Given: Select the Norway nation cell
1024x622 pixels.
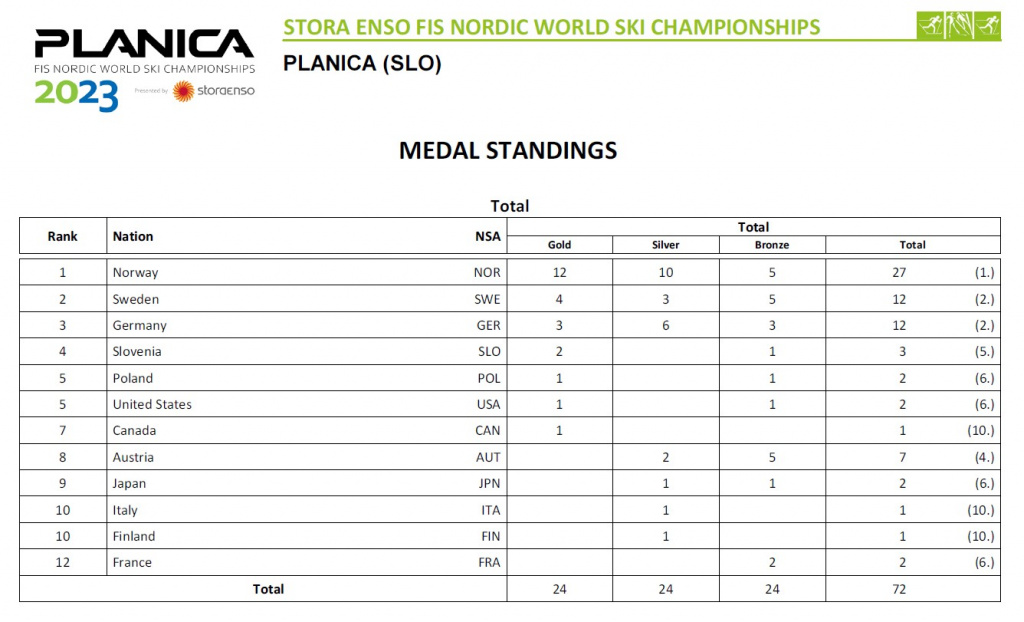Looking at the screenshot, I should 135,272.
